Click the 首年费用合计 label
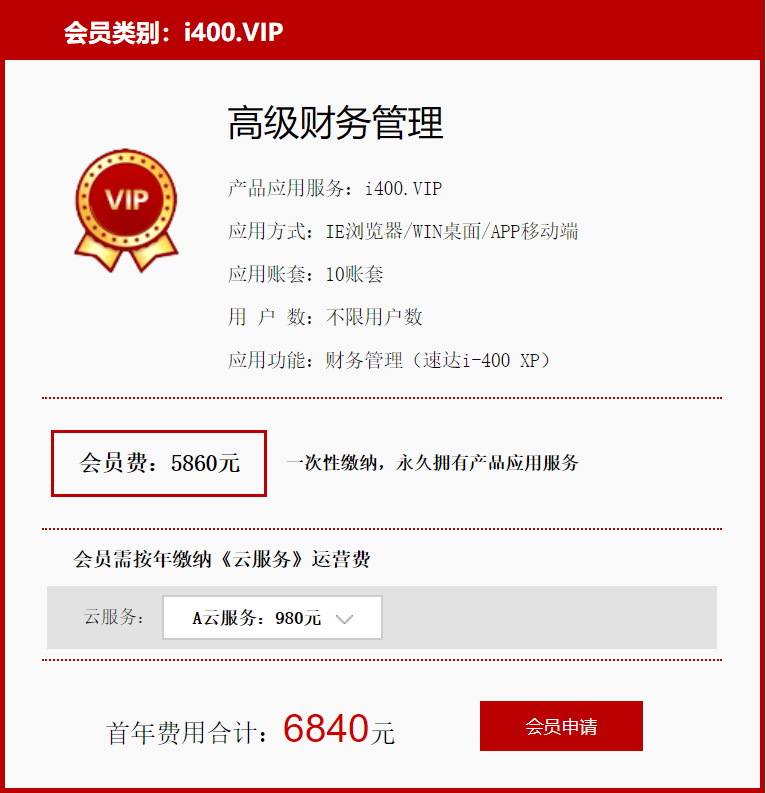 186,733
